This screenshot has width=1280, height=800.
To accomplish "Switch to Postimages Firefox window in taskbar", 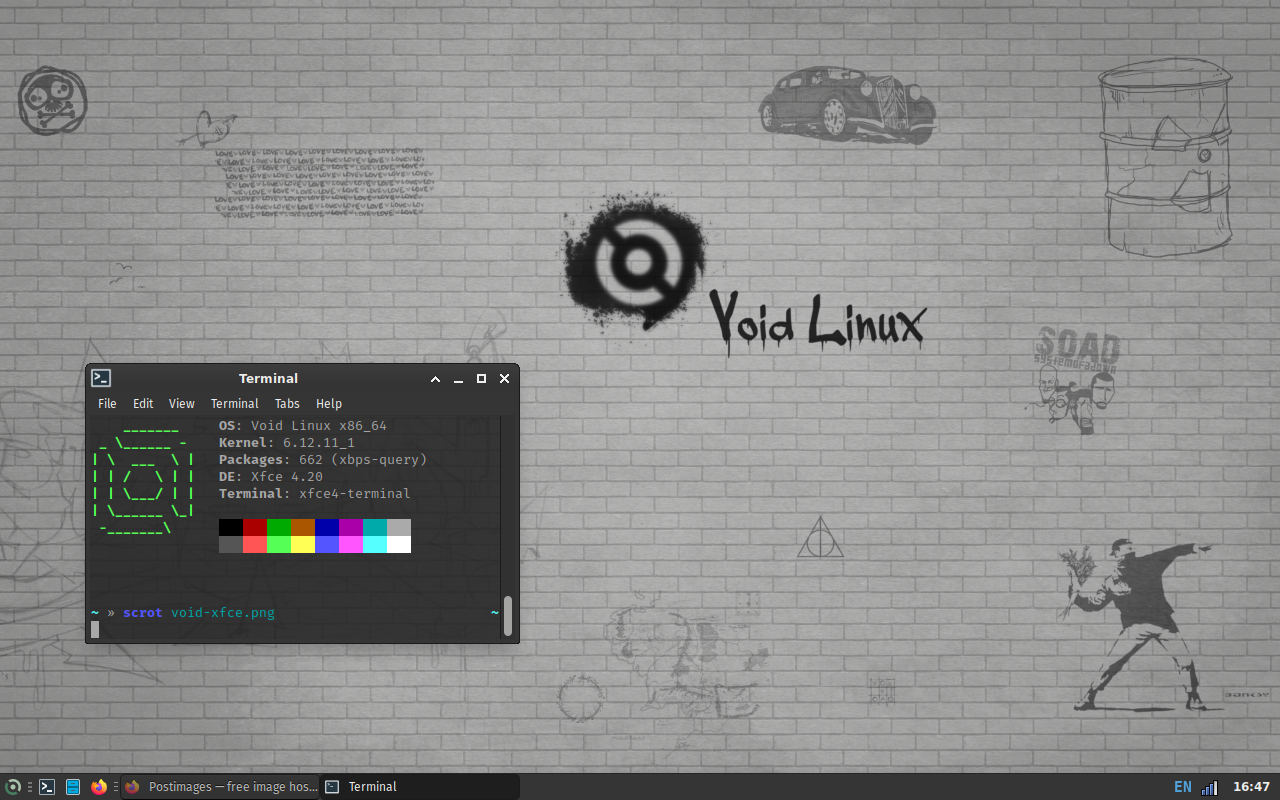I will [220, 787].
